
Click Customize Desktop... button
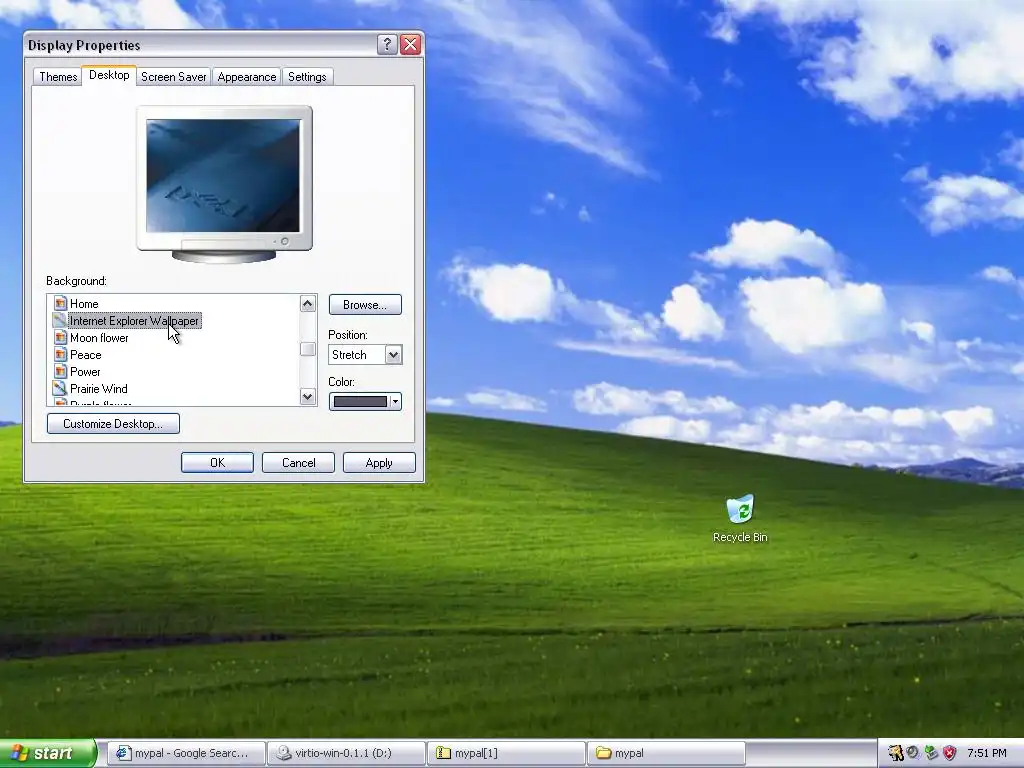113,424
